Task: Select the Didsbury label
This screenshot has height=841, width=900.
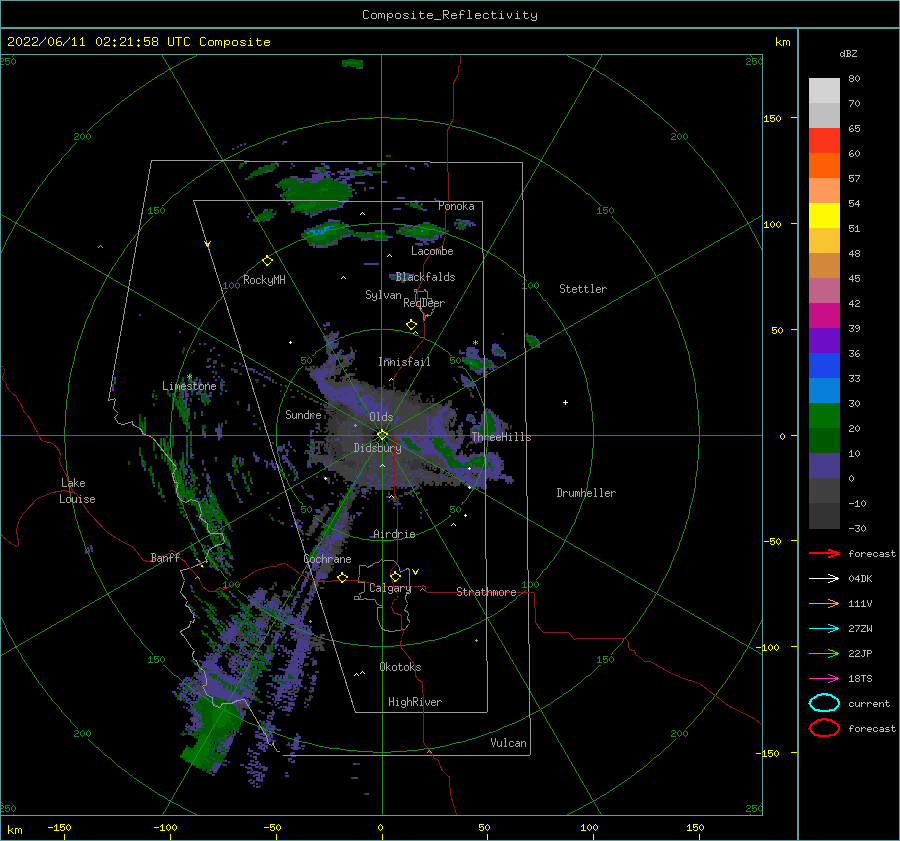Action: coord(377,448)
